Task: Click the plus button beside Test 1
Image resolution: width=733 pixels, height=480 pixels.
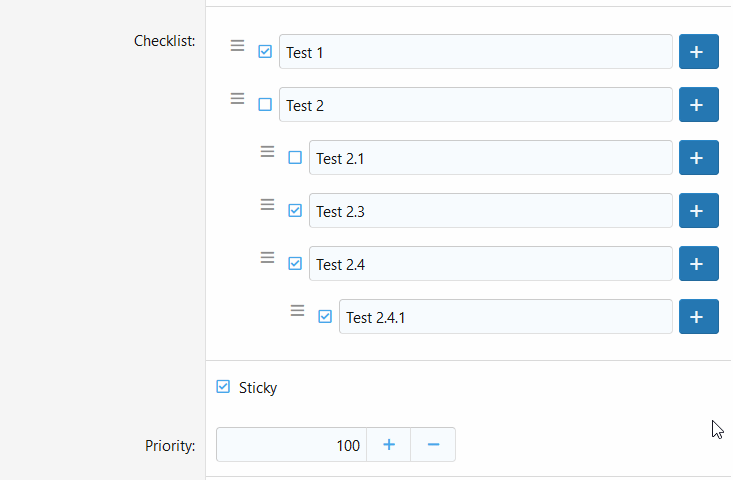Action: click(x=698, y=51)
